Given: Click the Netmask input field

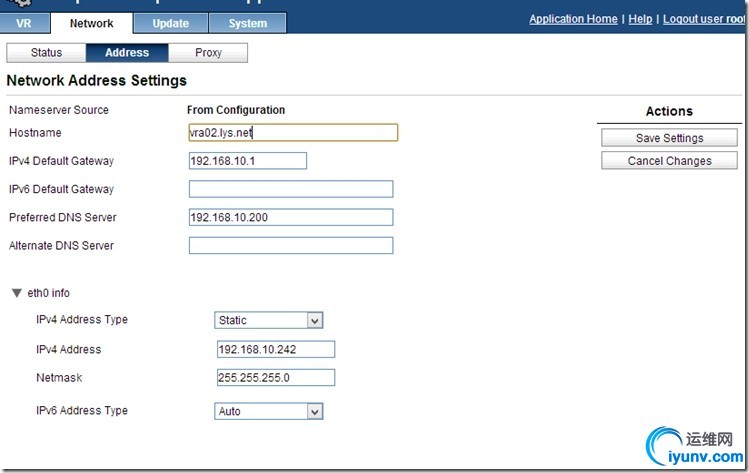Looking at the screenshot, I should point(275,377).
